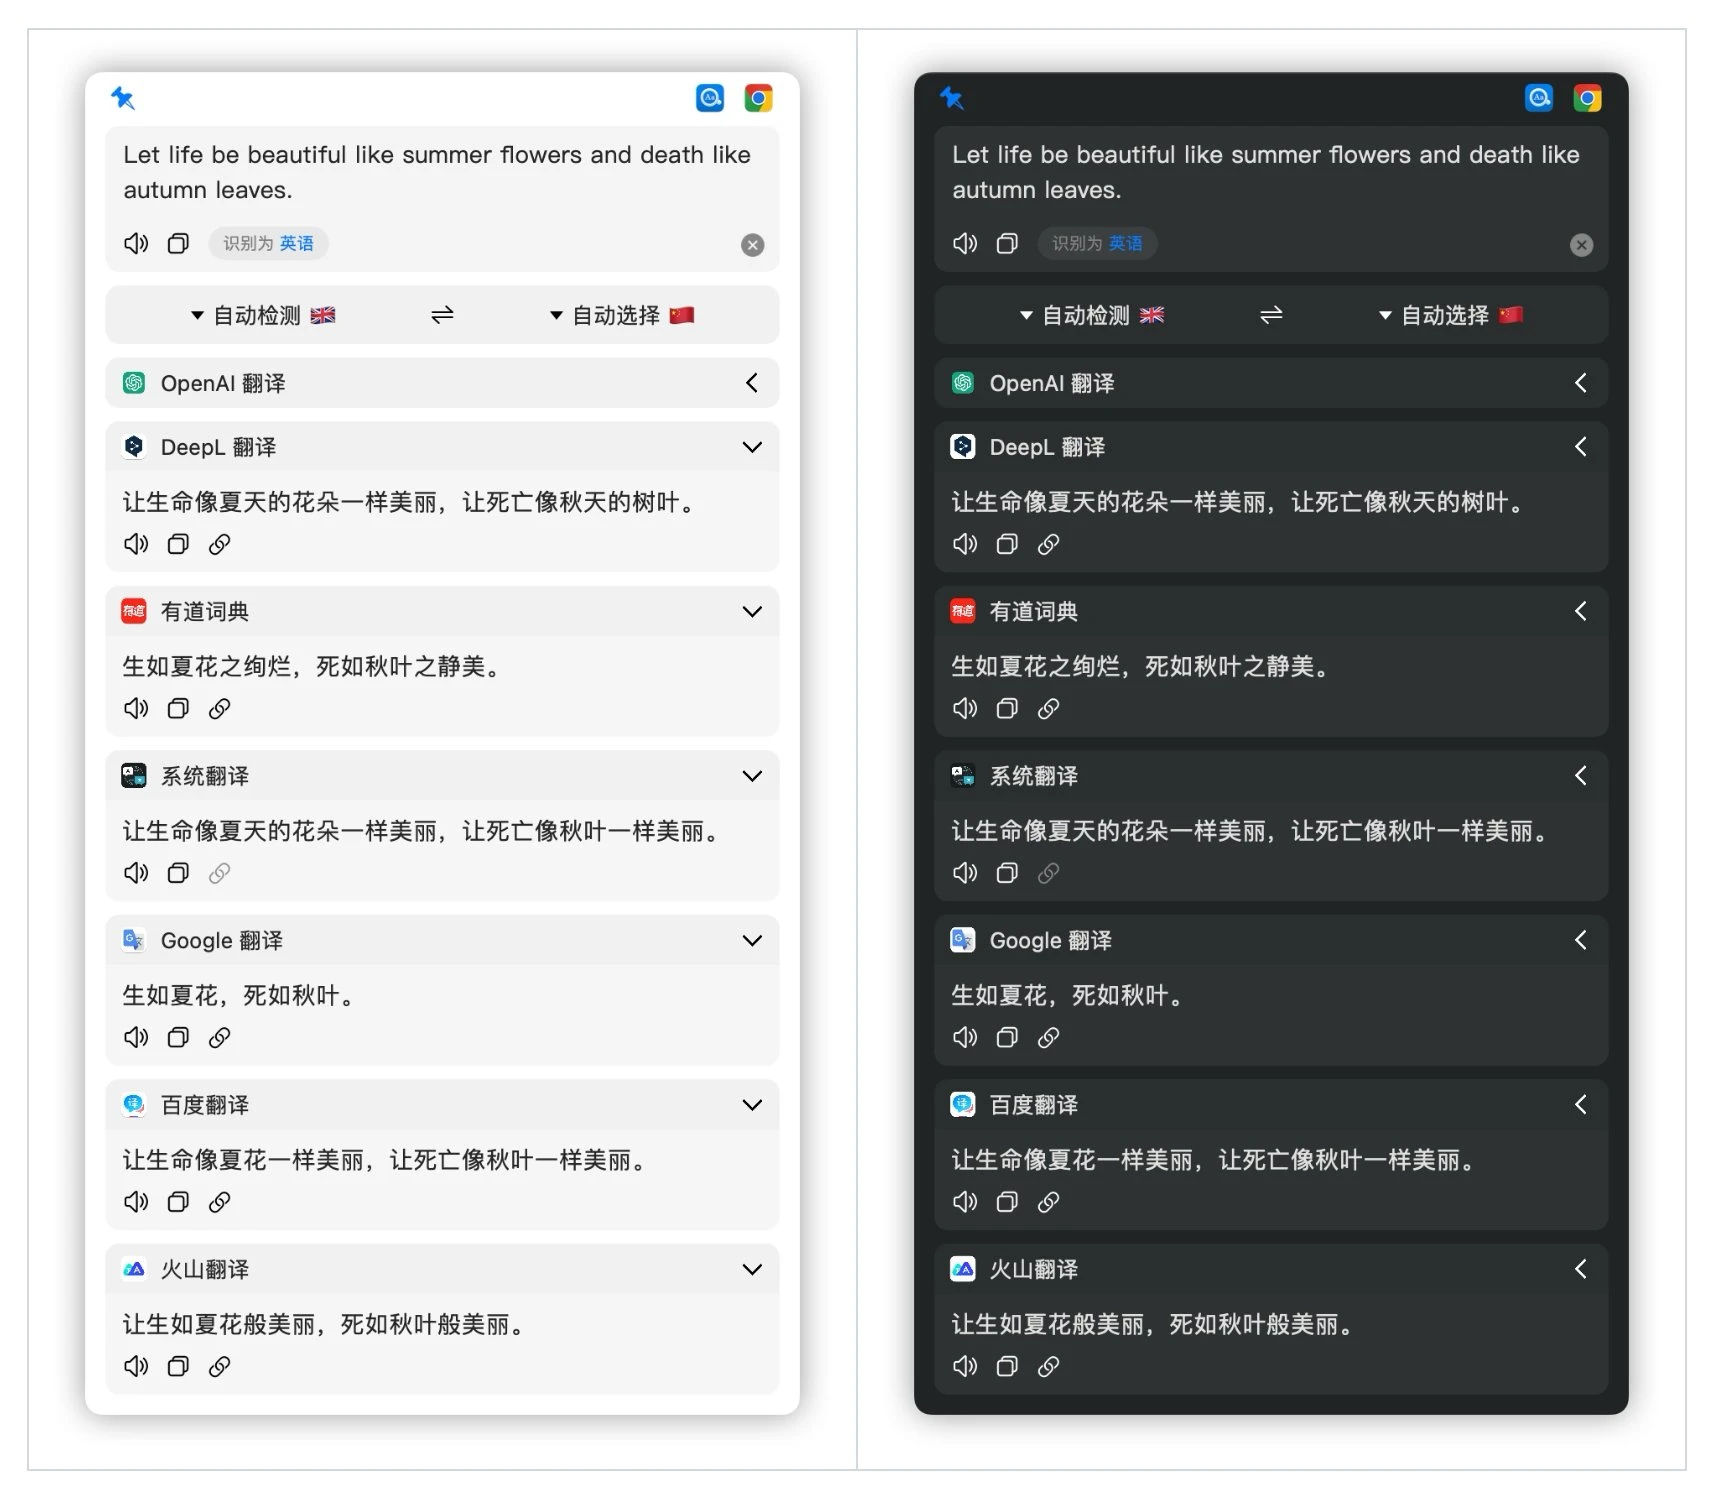Screen dimensions: 1716x1492
Task: Collapse the DeepL 翻译 section
Action: click(x=752, y=447)
